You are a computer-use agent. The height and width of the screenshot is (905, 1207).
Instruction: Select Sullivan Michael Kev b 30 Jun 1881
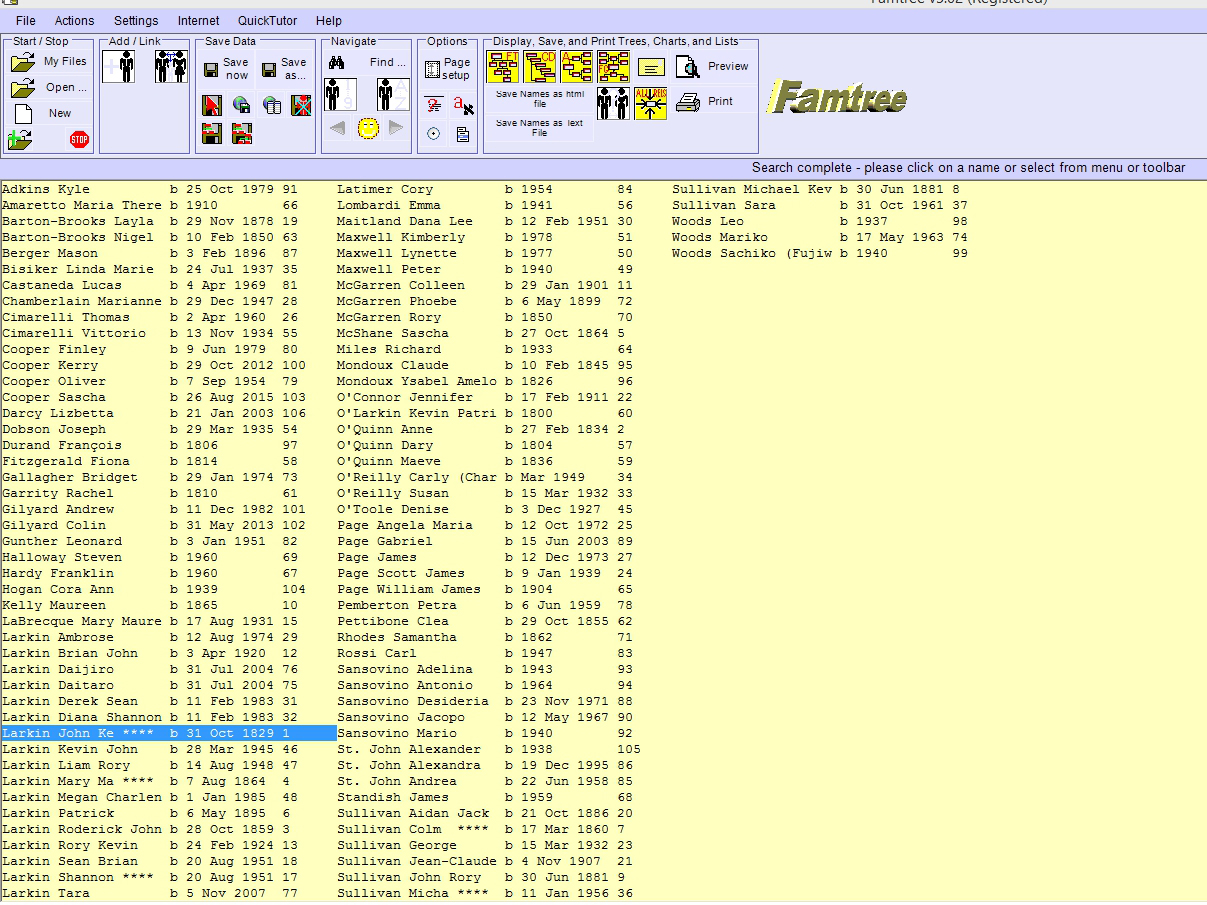[838, 189]
